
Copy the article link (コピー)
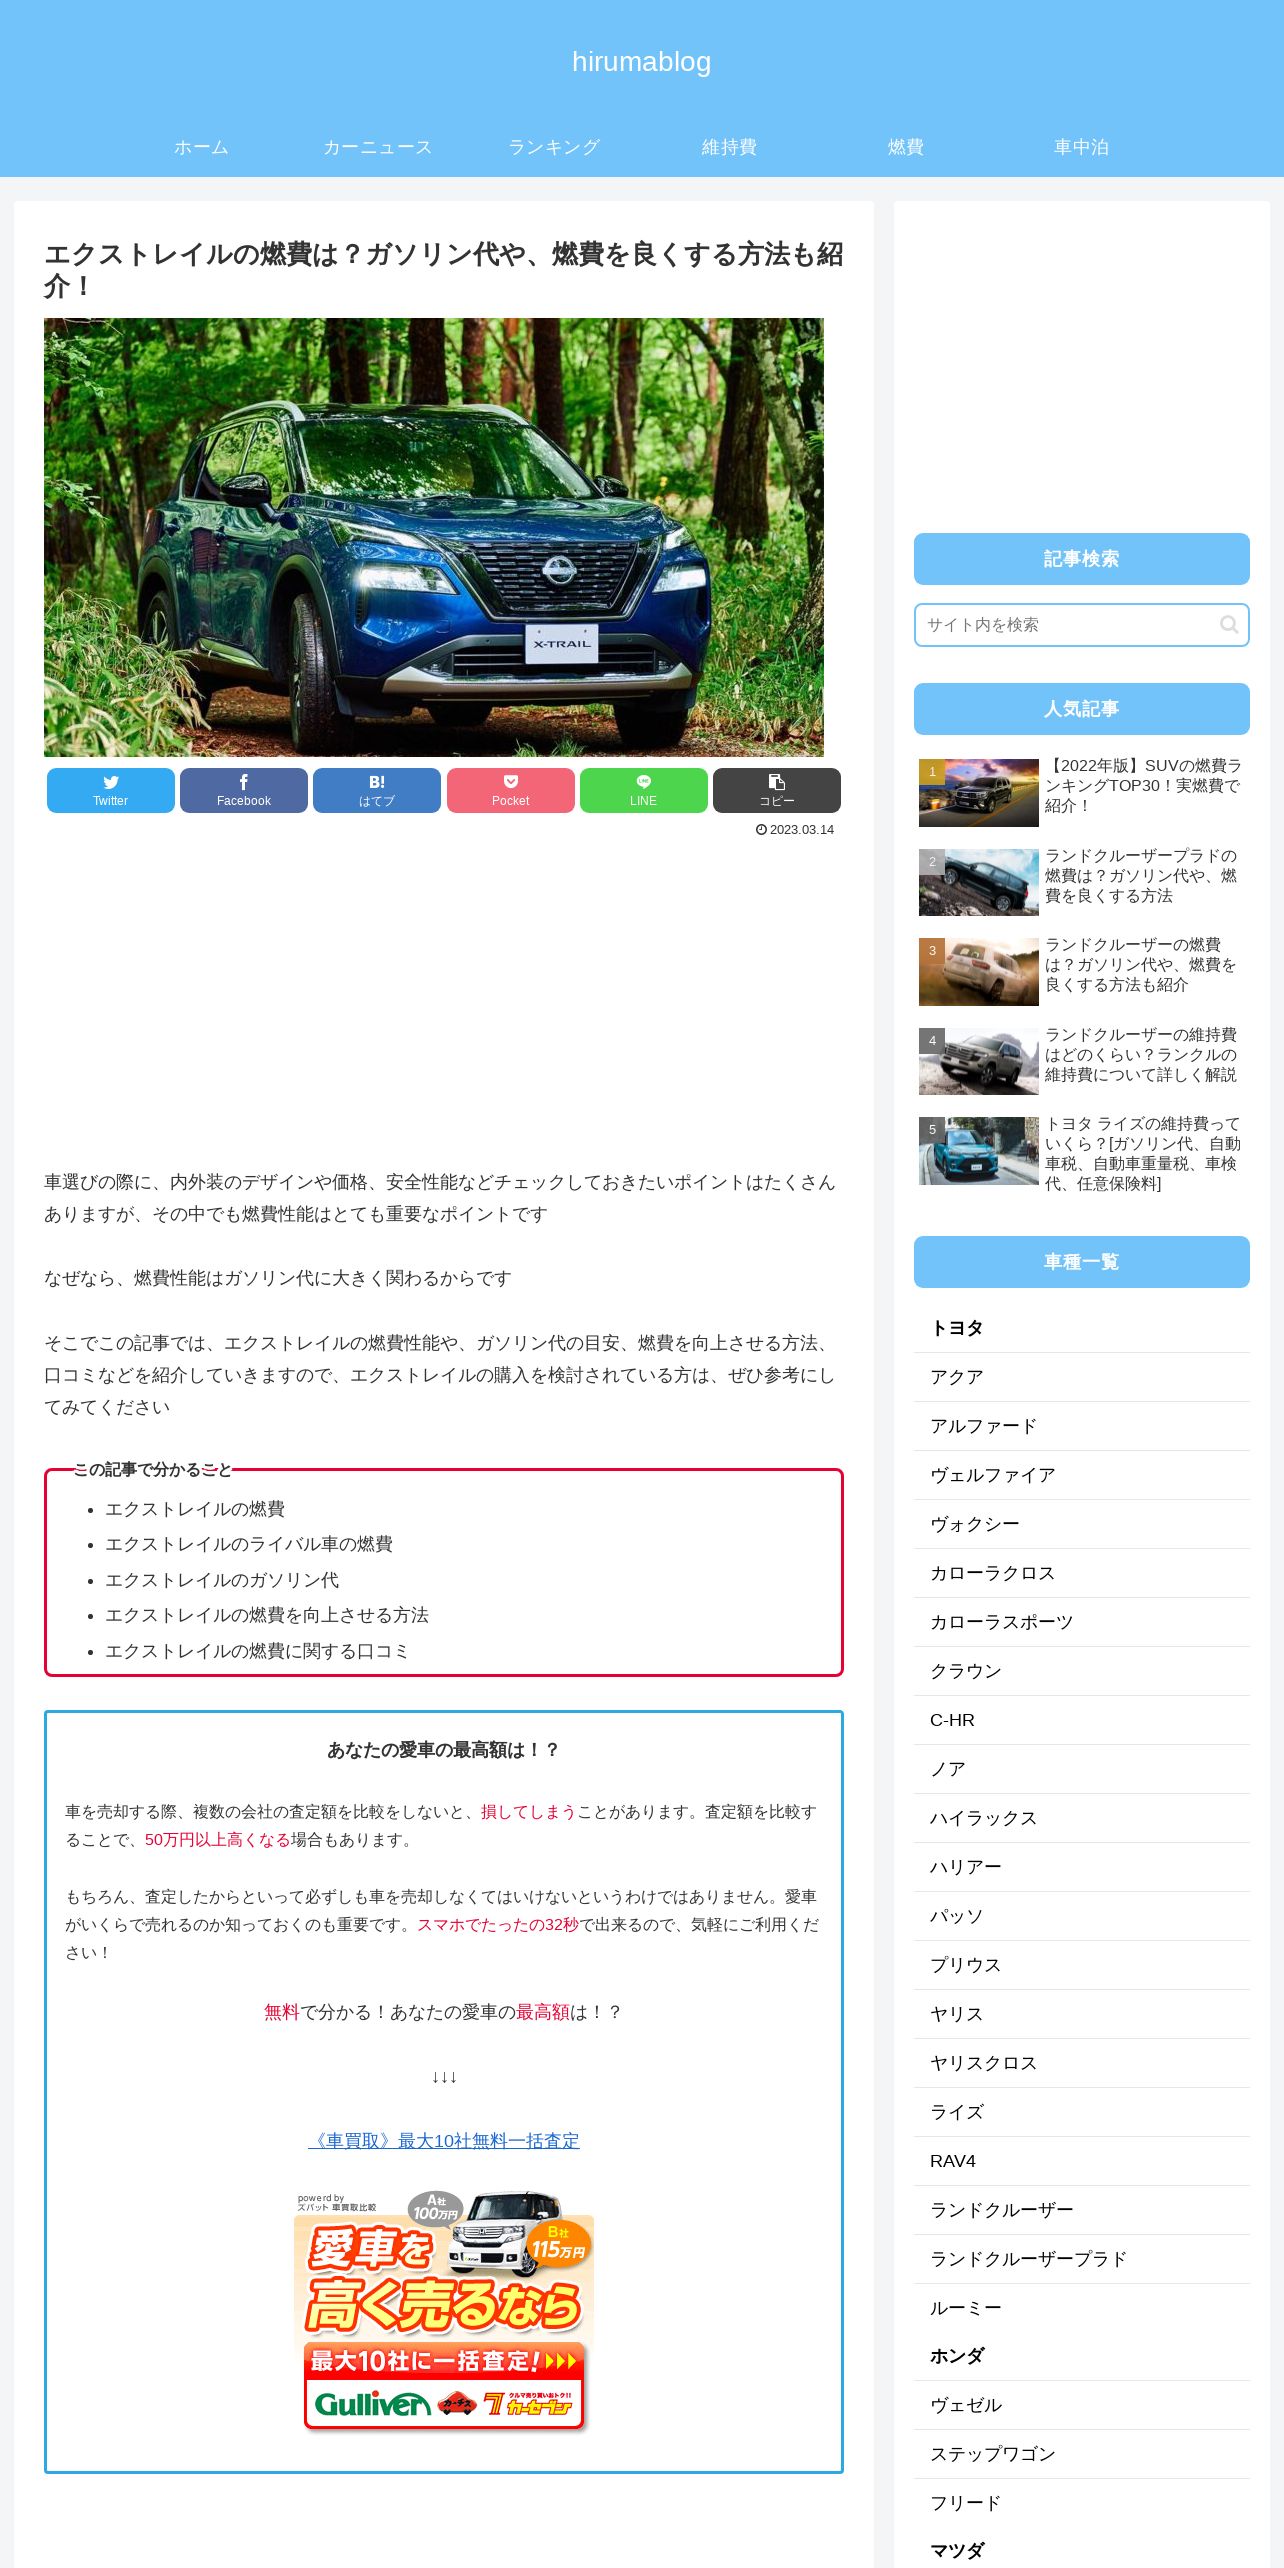click(x=777, y=790)
